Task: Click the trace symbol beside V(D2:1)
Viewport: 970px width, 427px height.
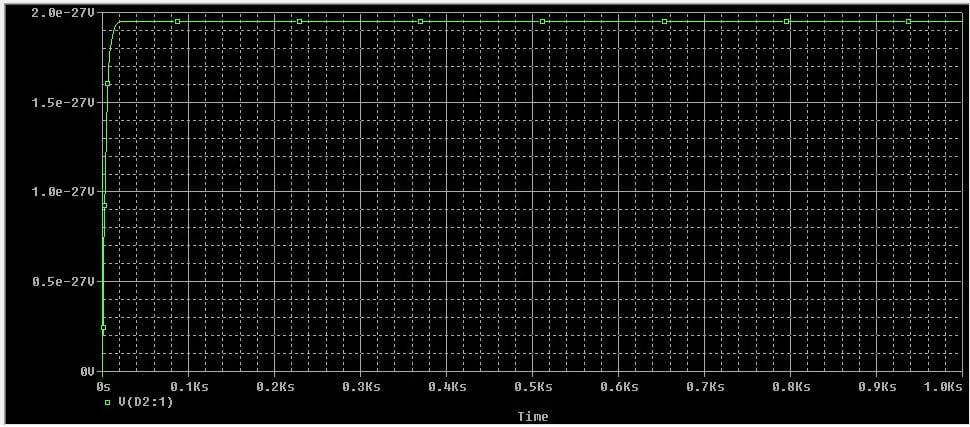Action: coord(107,403)
